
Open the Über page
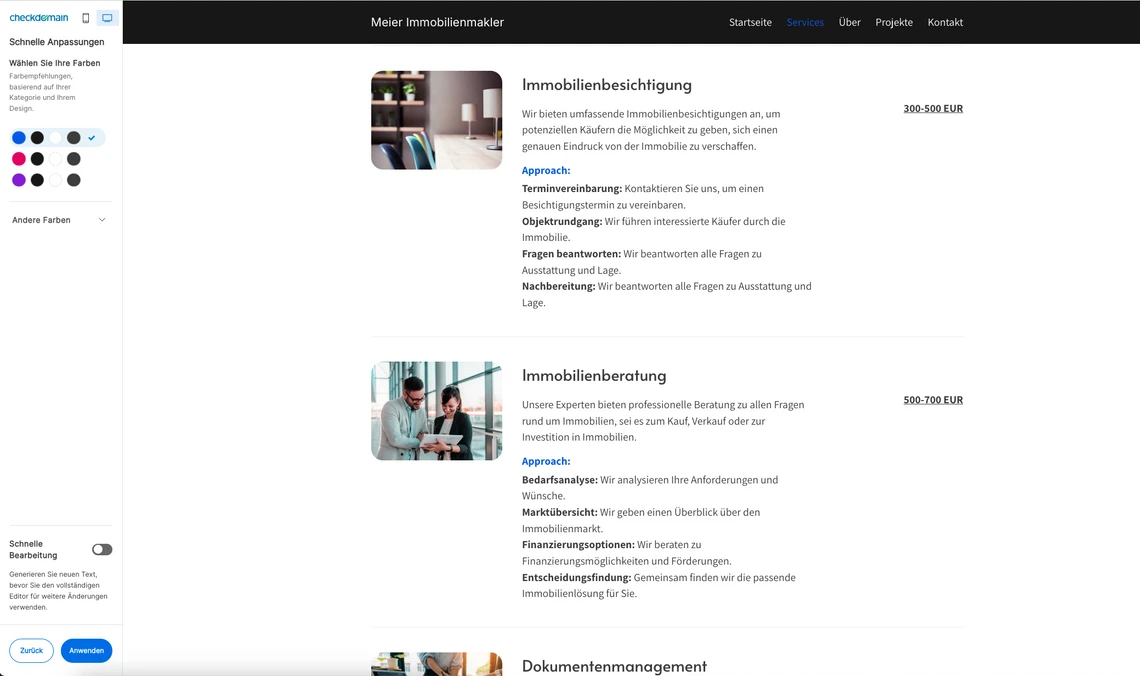pyautogui.click(x=849, y=22)
